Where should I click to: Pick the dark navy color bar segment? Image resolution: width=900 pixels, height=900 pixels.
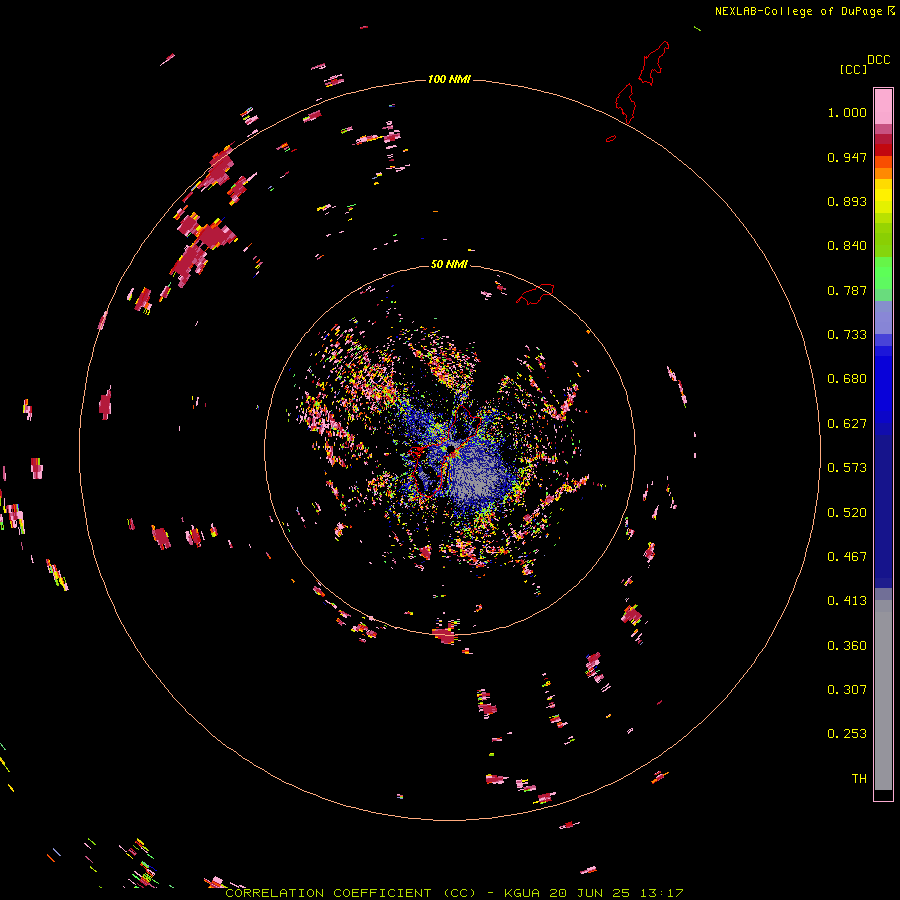(883, 505)
